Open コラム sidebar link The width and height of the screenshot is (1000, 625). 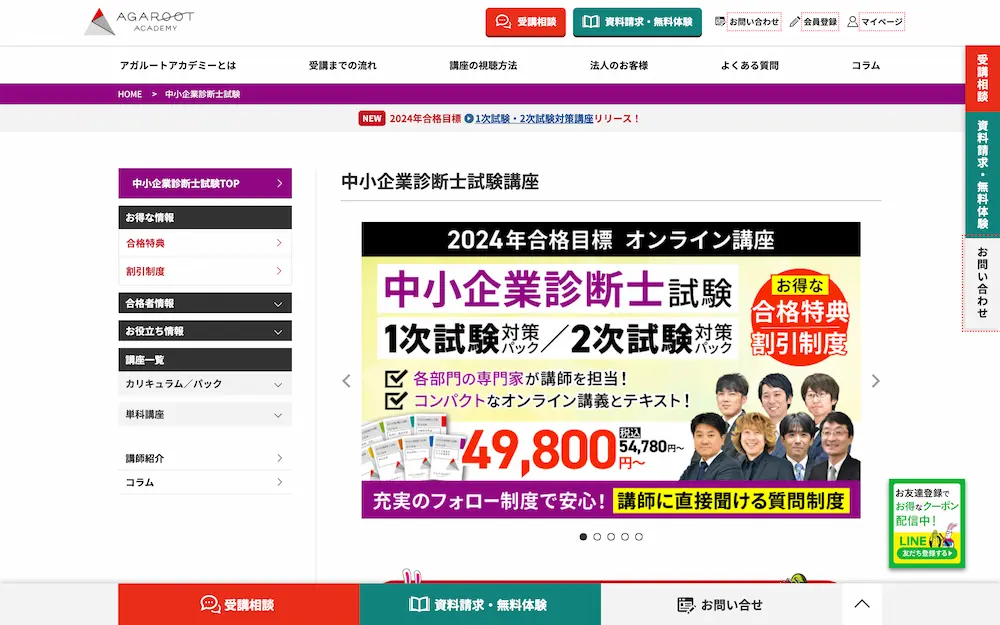coord(205,482)
